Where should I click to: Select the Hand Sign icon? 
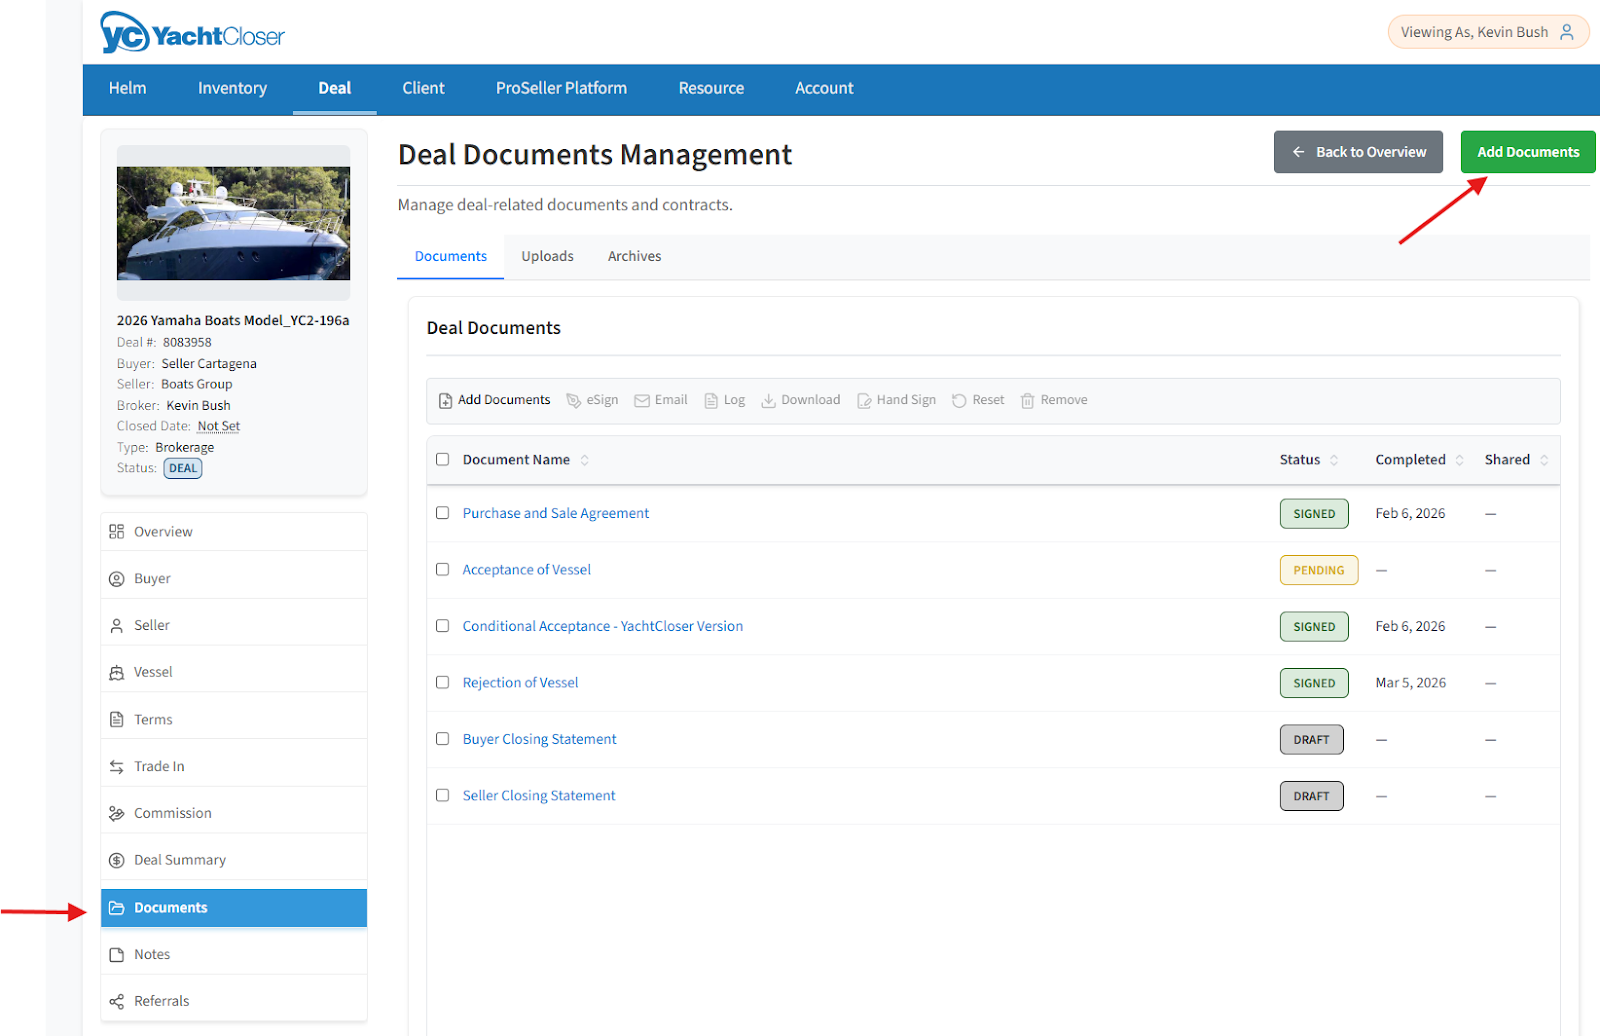click(x=864, y=400)
